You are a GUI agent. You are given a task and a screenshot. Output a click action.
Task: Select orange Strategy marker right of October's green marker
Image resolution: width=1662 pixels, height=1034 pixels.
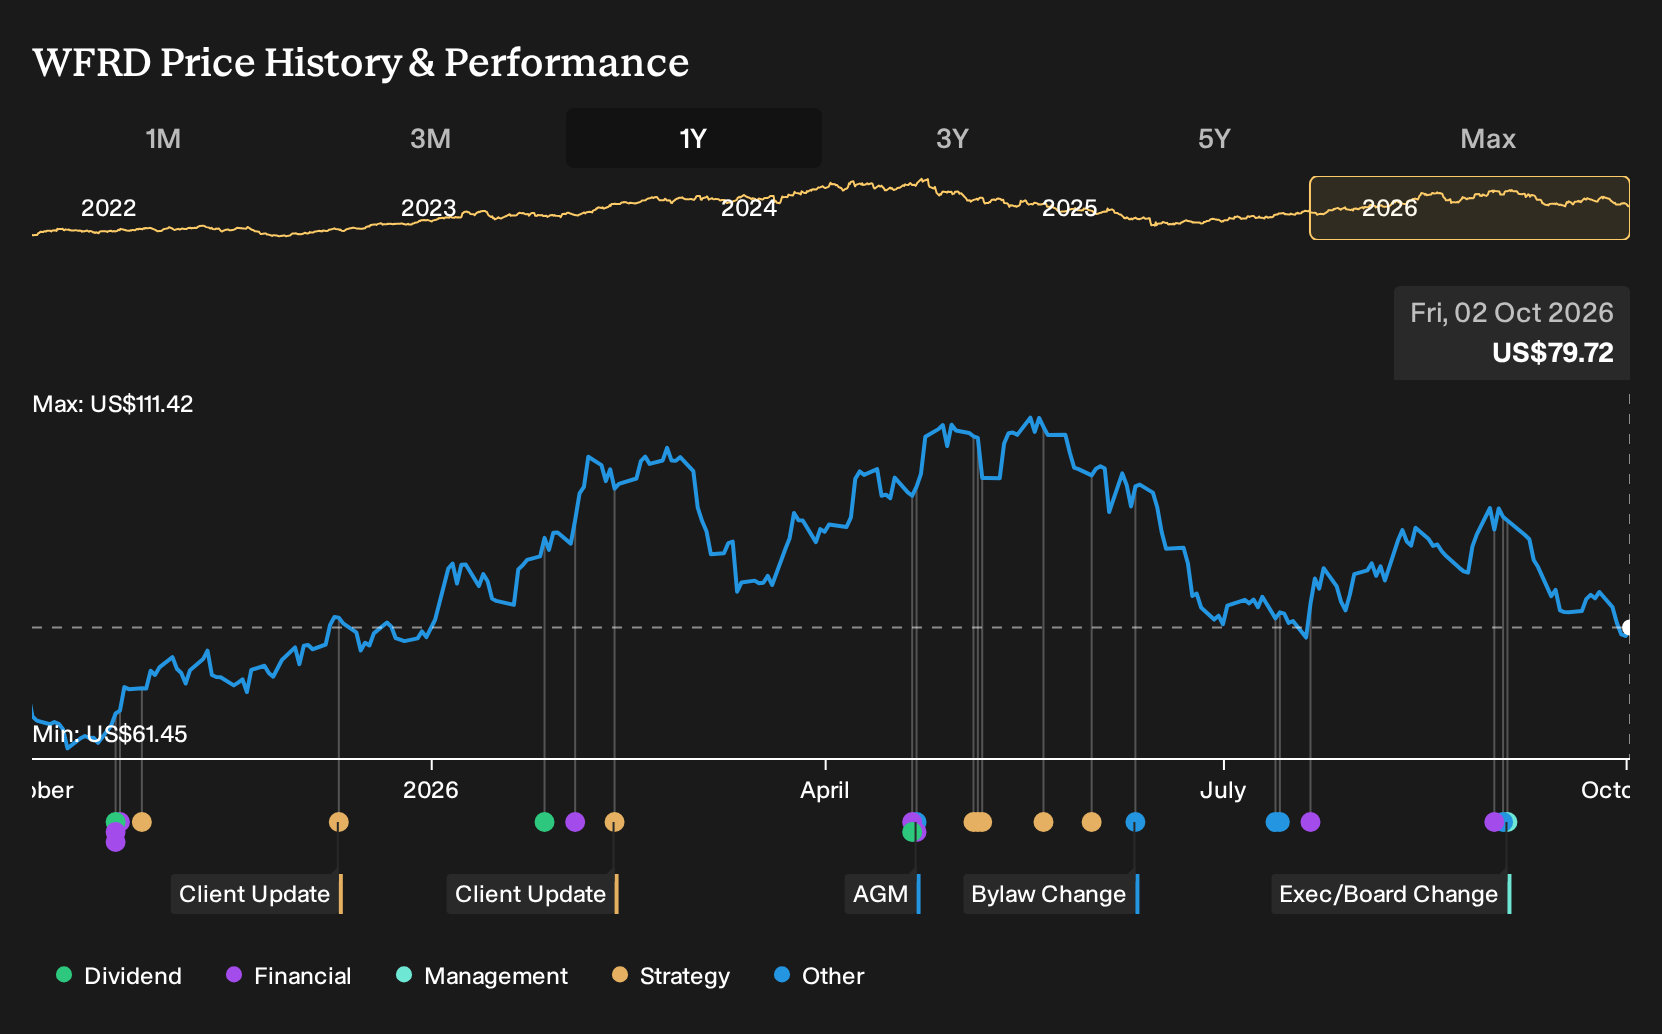coord(142,822)
